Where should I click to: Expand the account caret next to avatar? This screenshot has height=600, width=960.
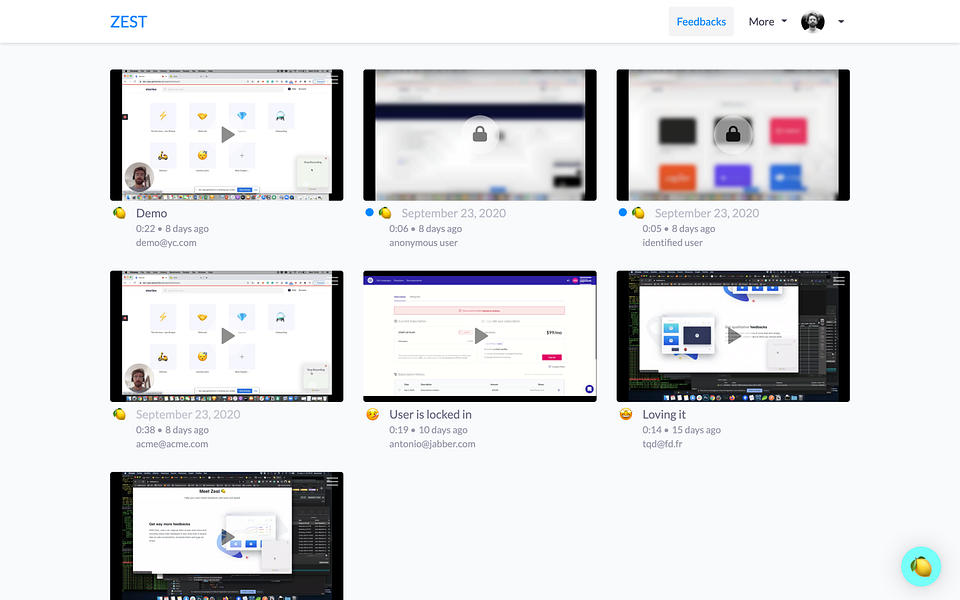click(841, 21)
